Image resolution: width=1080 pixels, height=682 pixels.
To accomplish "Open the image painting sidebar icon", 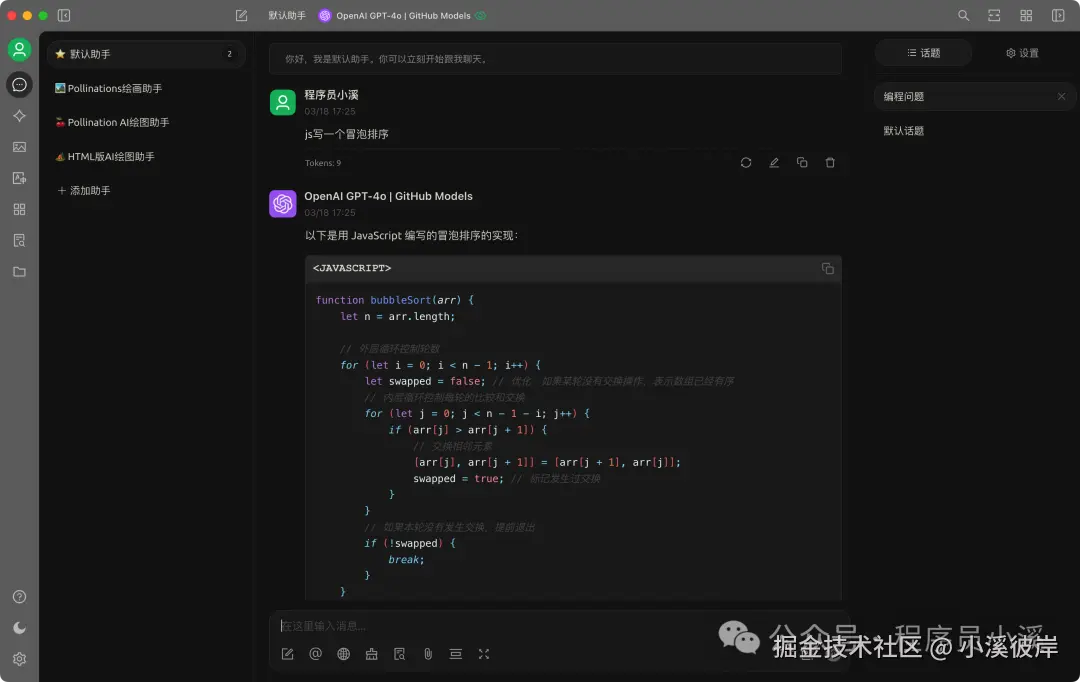I will pos(19,147).
